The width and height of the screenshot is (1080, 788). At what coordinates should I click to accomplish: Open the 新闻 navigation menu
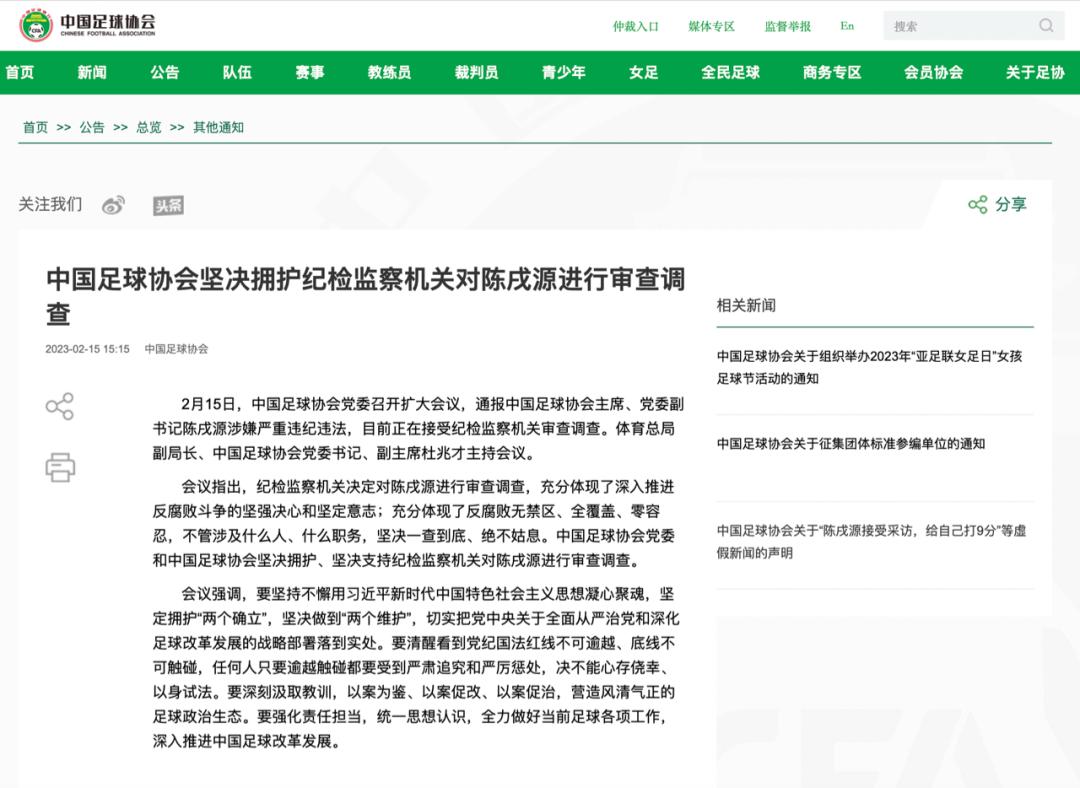[92, 73]
